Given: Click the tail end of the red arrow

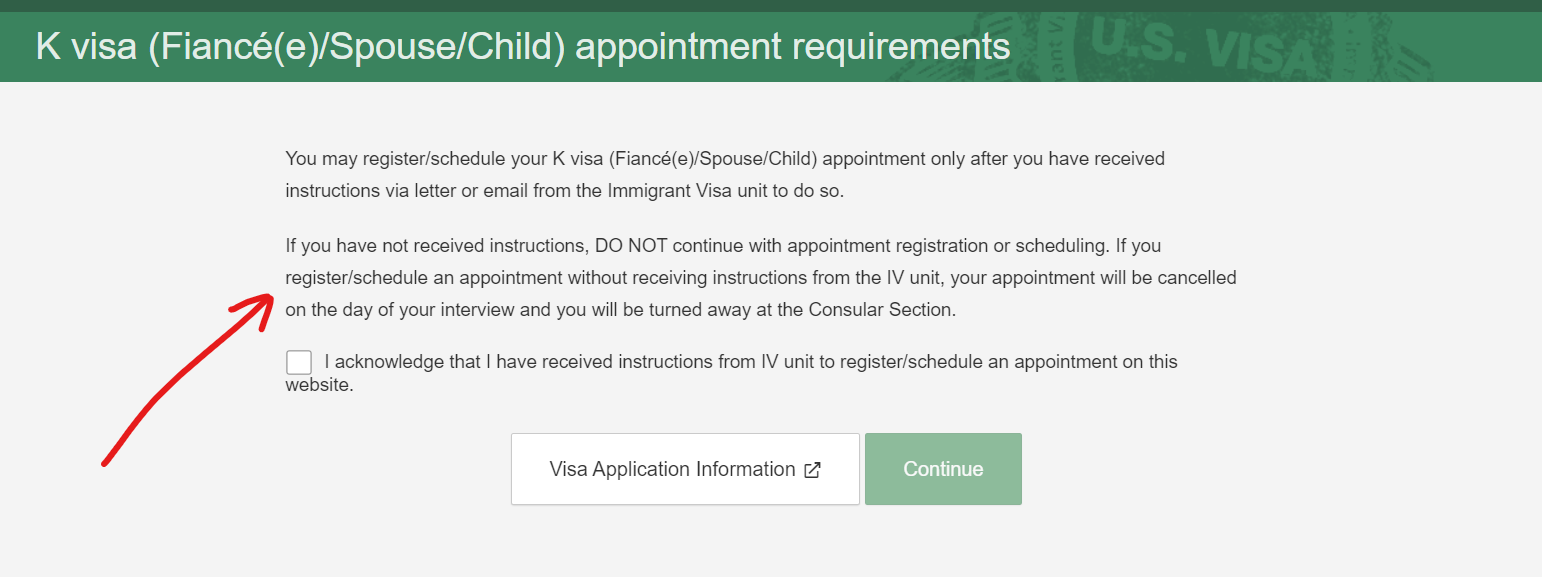Looking at the screenshot, I should pyautogui.click(x=108, y=460).
